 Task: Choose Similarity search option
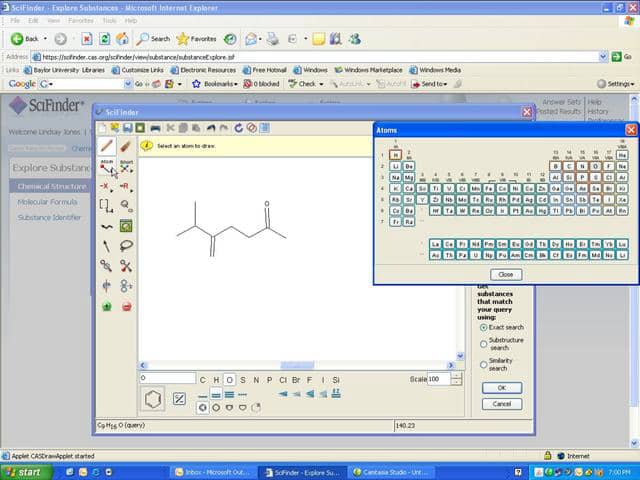[484, 364]
